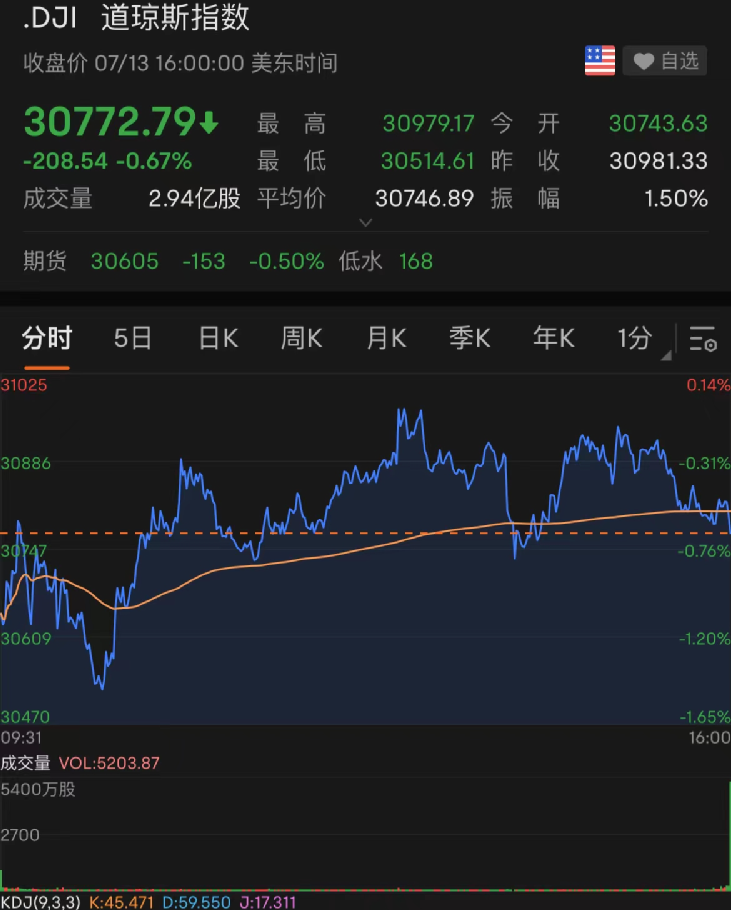Switch to the 月K tab
The height and width of the screenshot is (910, 731).
click(386, 338)
